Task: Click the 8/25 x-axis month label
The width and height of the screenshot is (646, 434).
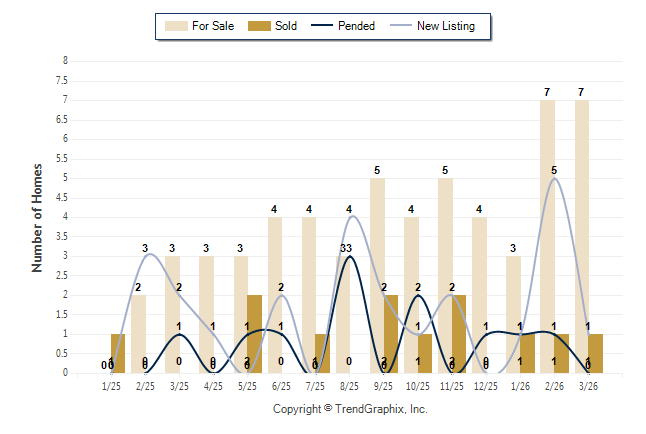Action: tap(349, 385)
